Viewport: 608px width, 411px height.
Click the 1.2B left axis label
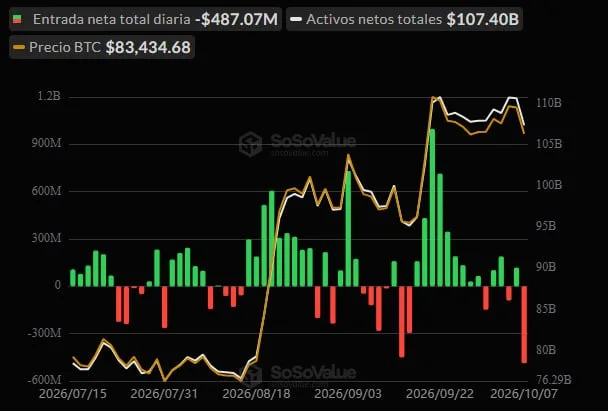49,96
